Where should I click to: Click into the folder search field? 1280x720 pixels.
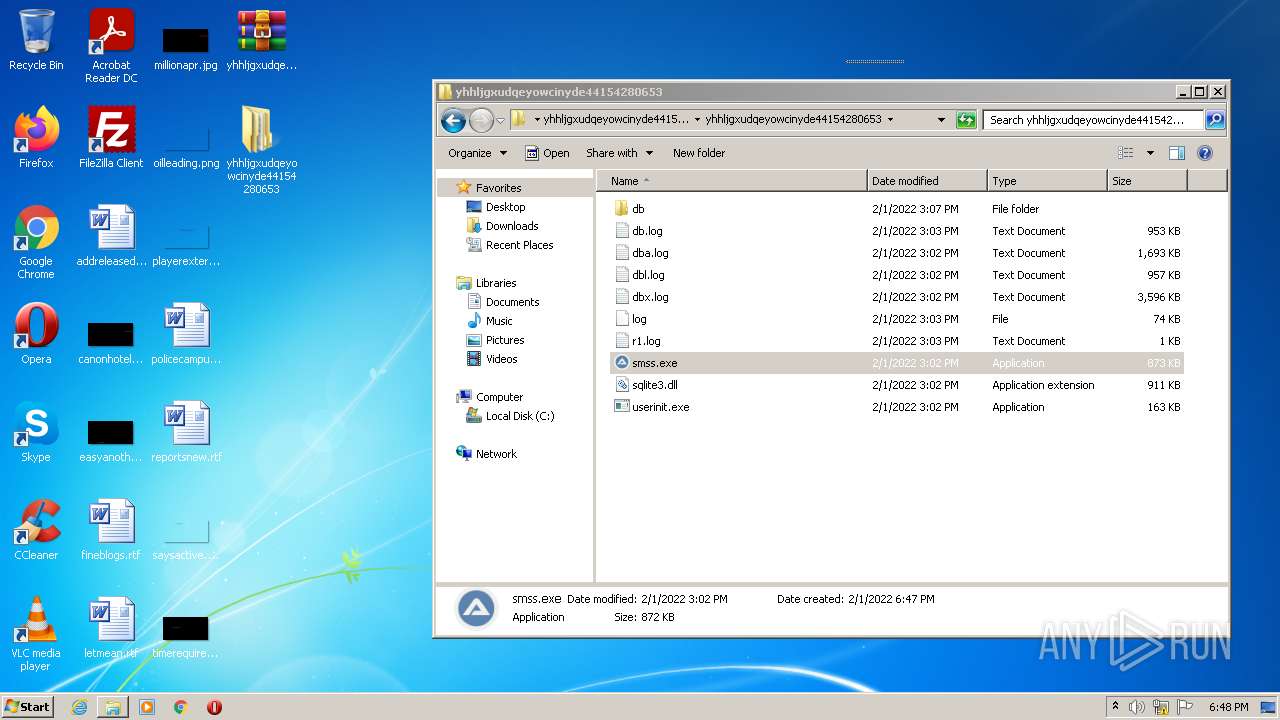1092,120
